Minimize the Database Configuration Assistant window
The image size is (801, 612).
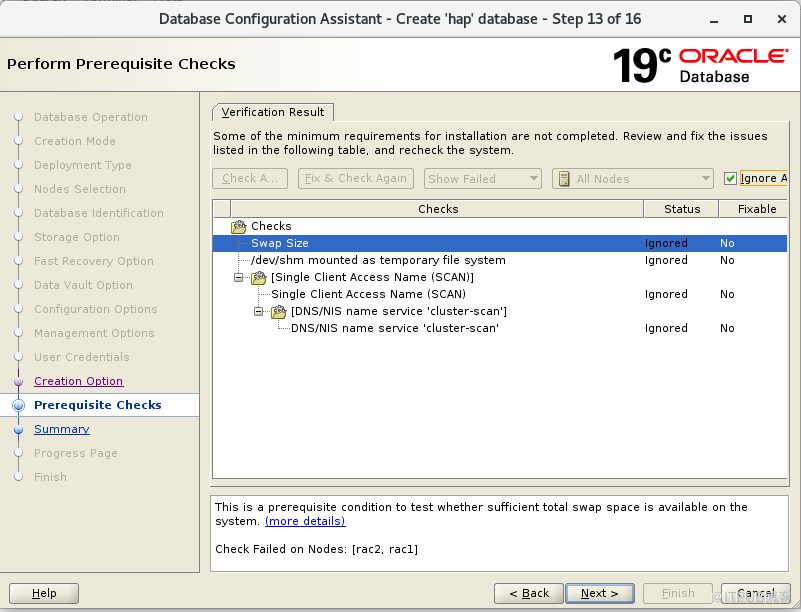(714, 20)
